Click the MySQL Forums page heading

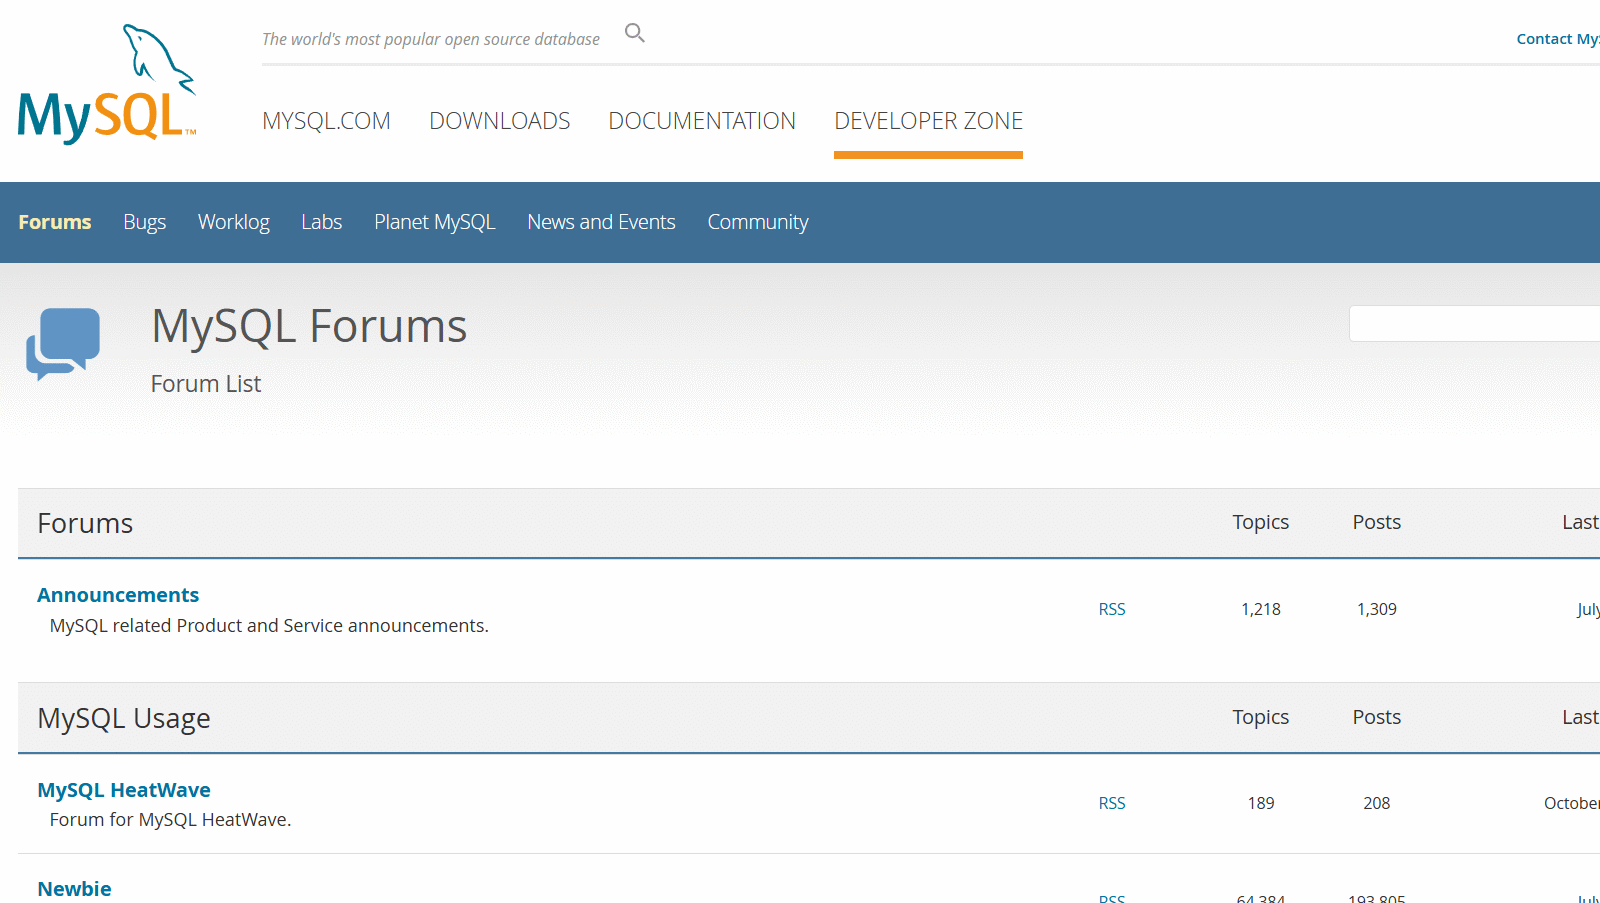(309, 326)
